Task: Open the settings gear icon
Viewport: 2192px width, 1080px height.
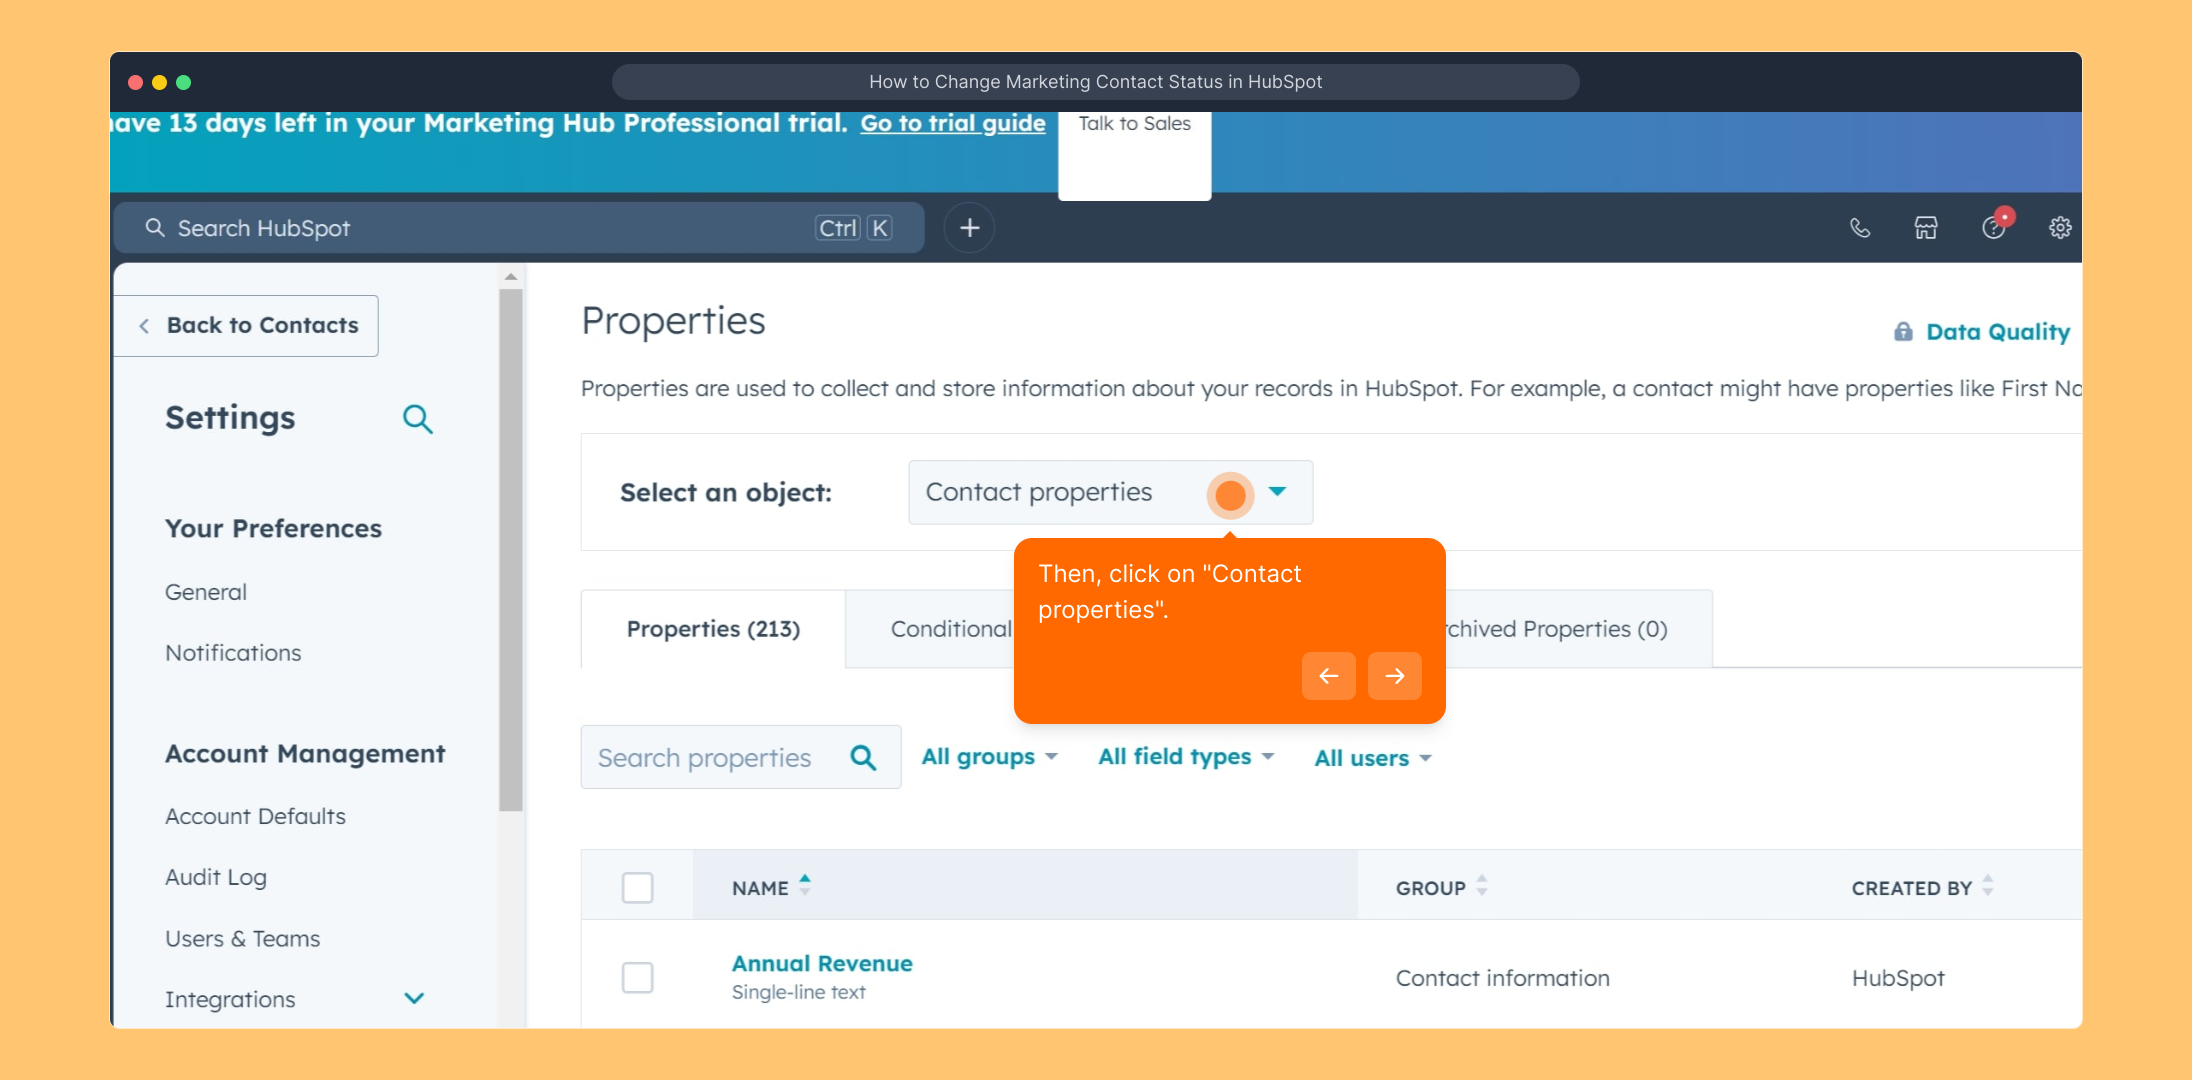Action: 2060,228
